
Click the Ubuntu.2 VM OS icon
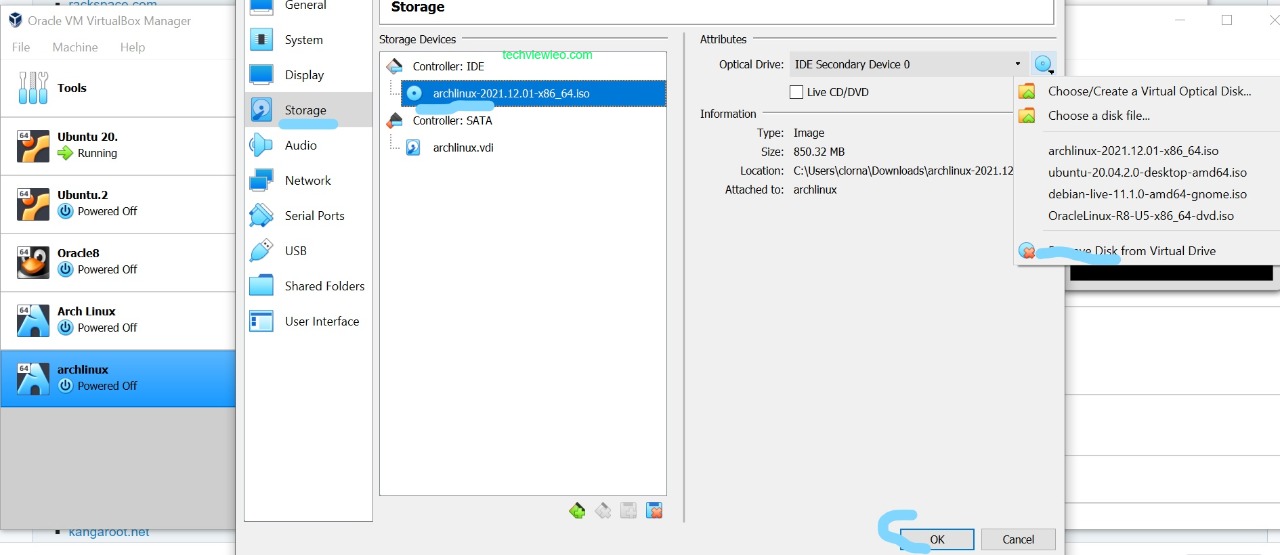[33, 204]
